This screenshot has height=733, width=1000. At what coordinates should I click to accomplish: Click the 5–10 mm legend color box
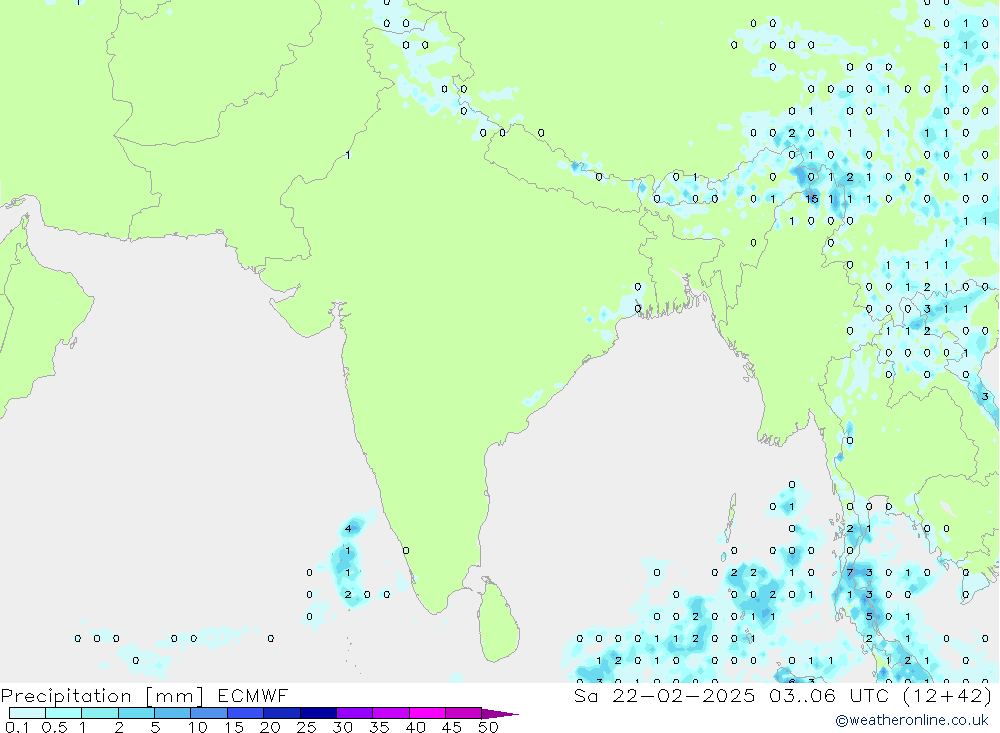(x=173, y=713)
